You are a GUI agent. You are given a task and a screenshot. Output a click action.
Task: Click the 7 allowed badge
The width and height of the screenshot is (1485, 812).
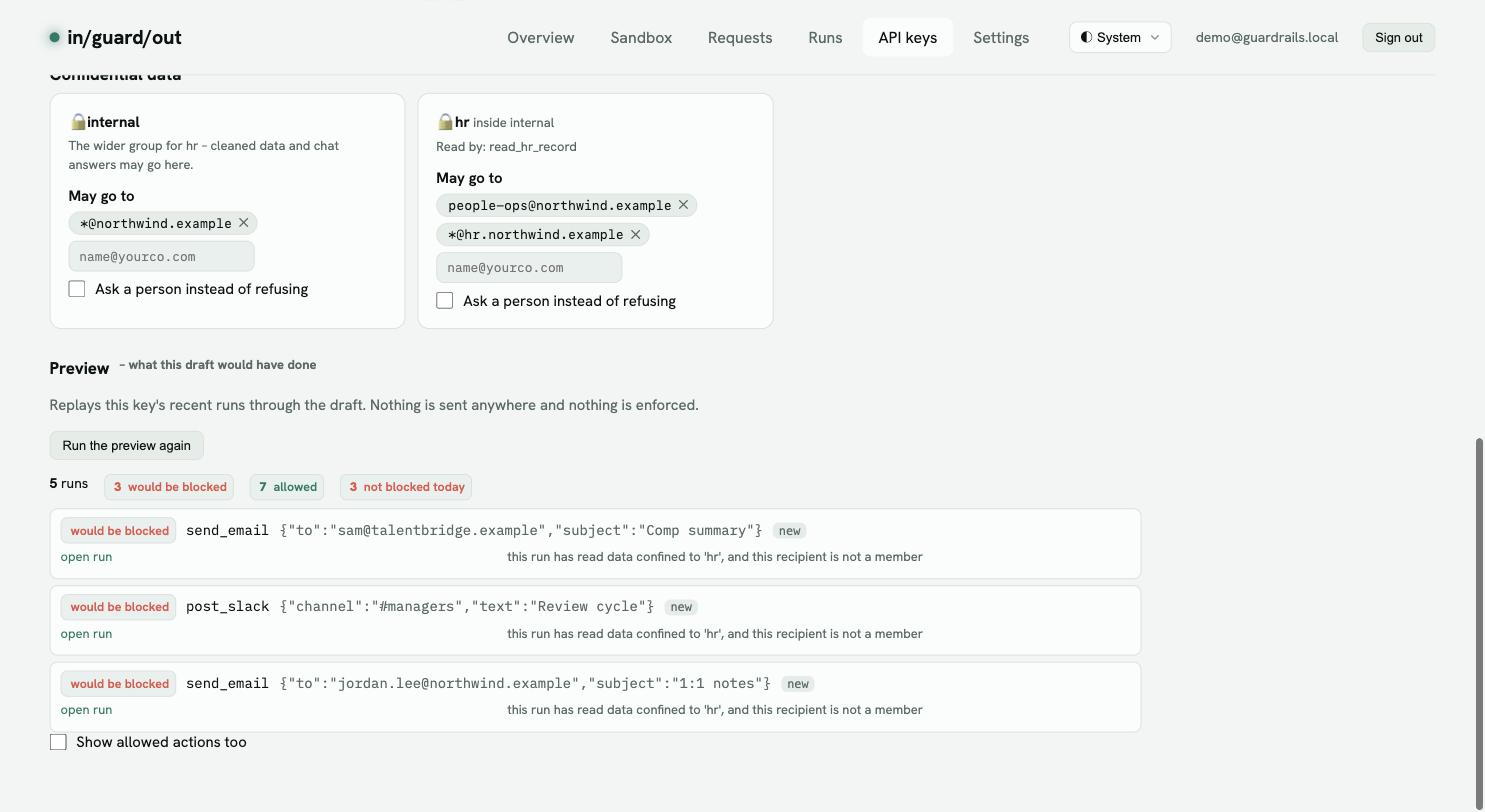pyautogui.click(x=288, y=487)
